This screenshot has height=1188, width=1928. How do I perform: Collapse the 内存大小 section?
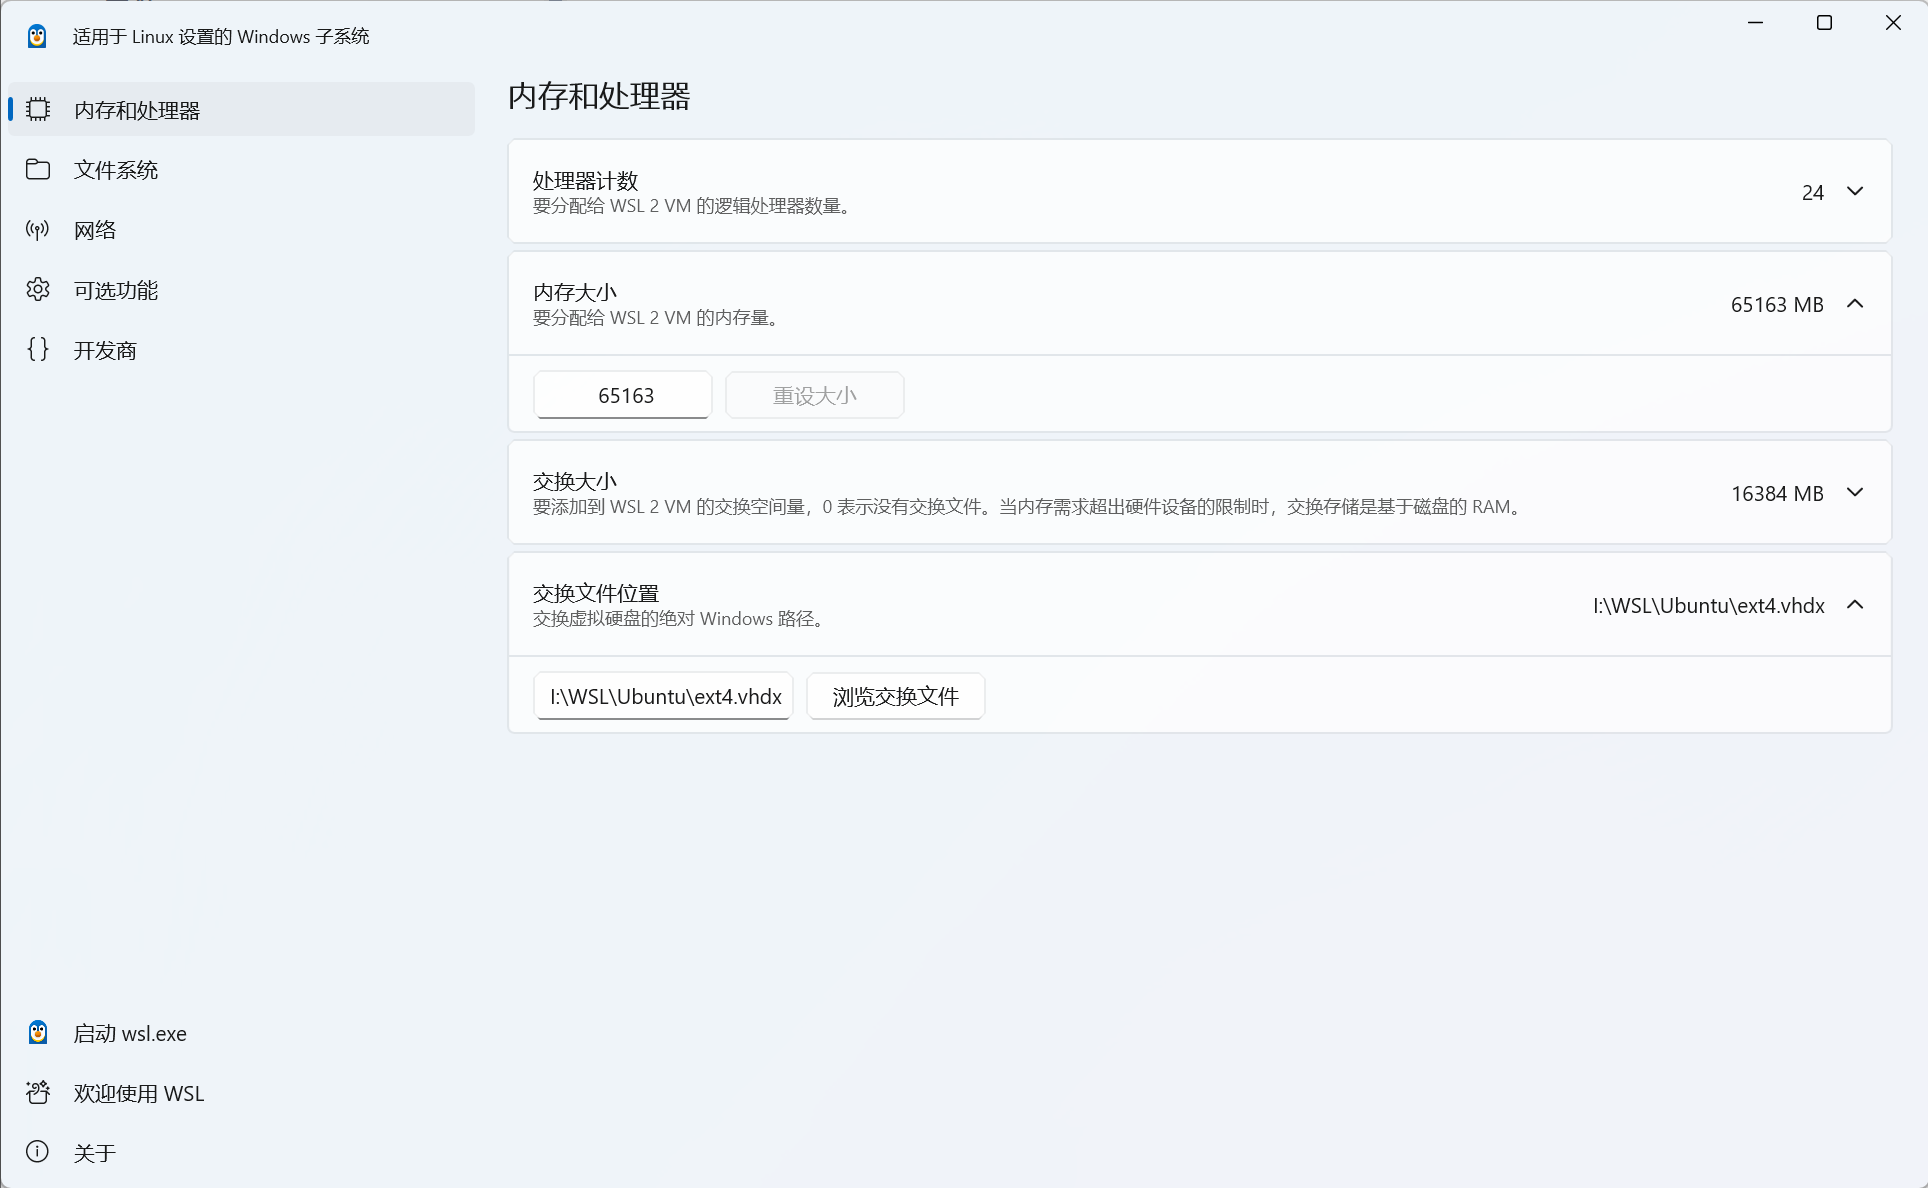click(1855, 304)
